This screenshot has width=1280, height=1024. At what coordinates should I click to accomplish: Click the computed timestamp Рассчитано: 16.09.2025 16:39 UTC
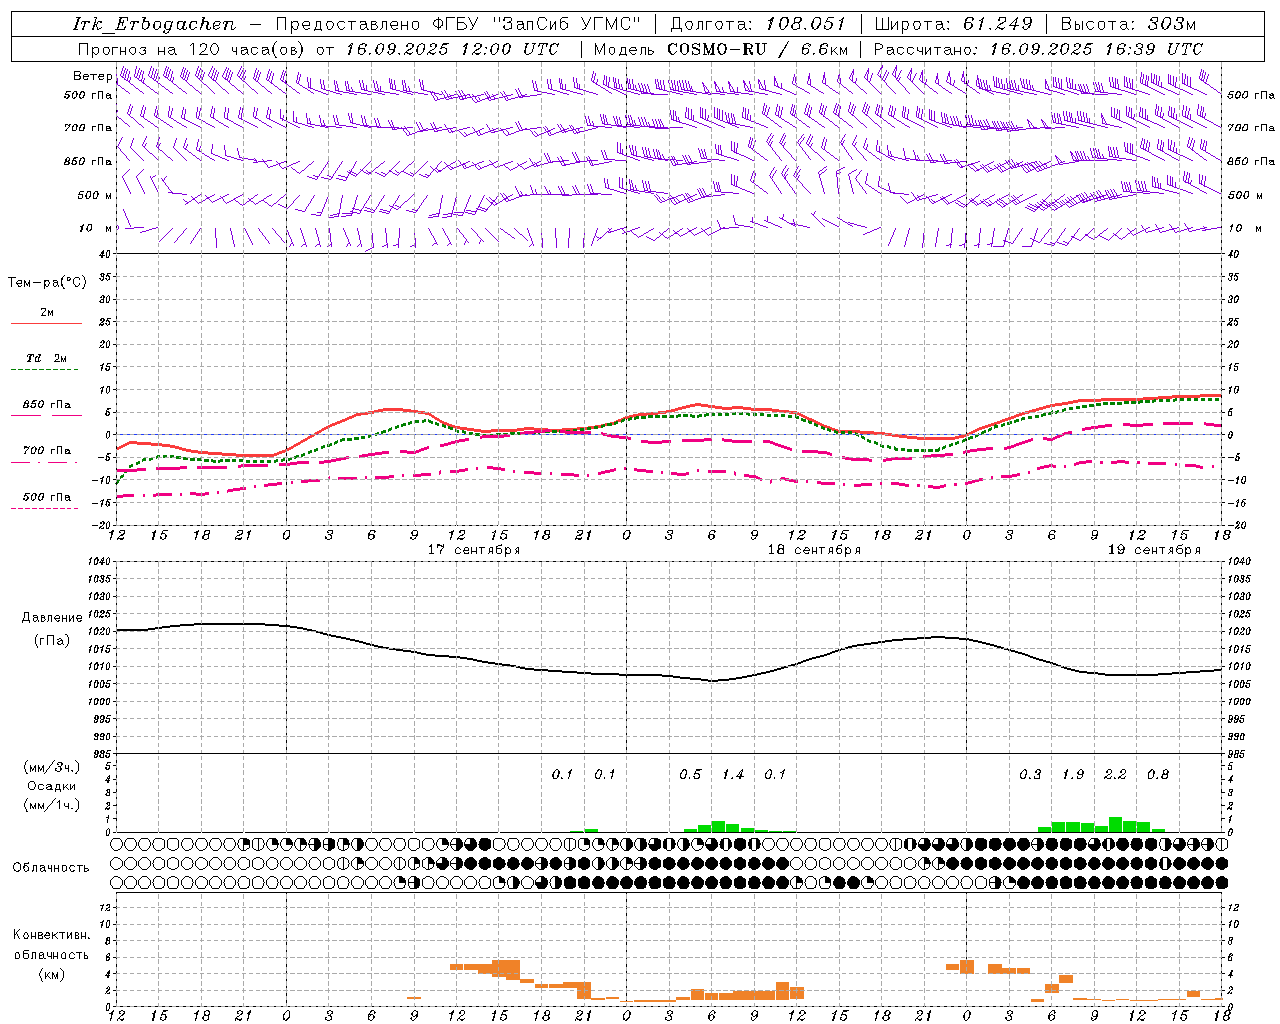1038,49
